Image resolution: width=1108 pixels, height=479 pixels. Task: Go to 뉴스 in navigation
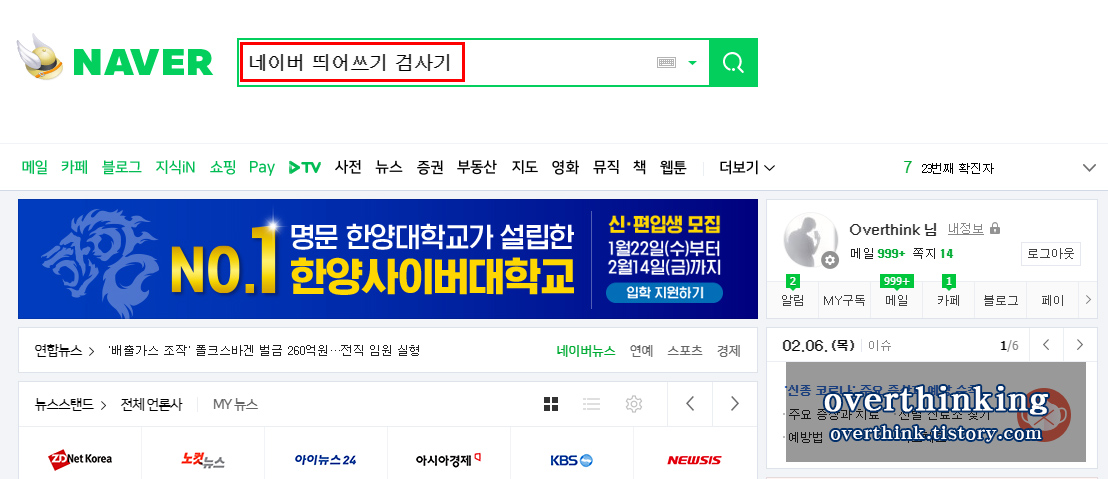[389, 167]
